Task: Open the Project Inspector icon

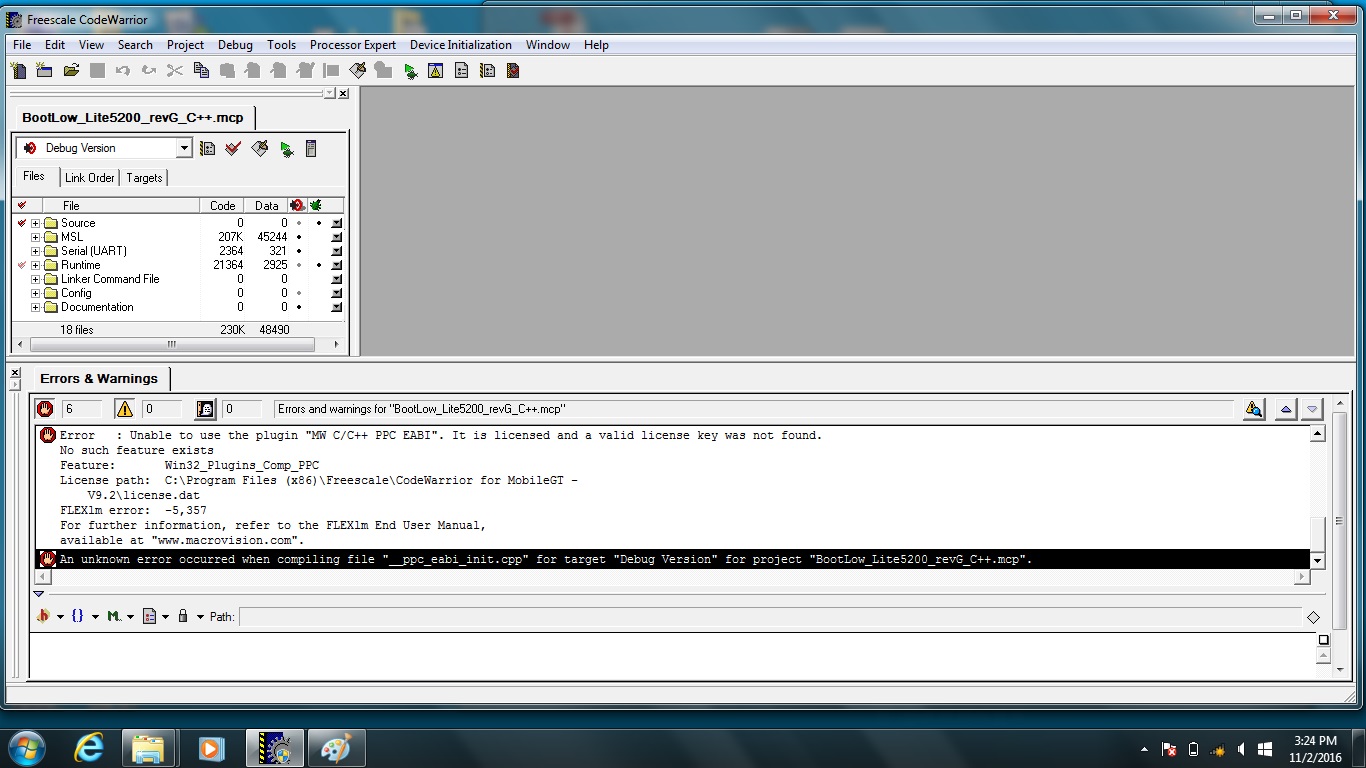Action: point(311,148)
